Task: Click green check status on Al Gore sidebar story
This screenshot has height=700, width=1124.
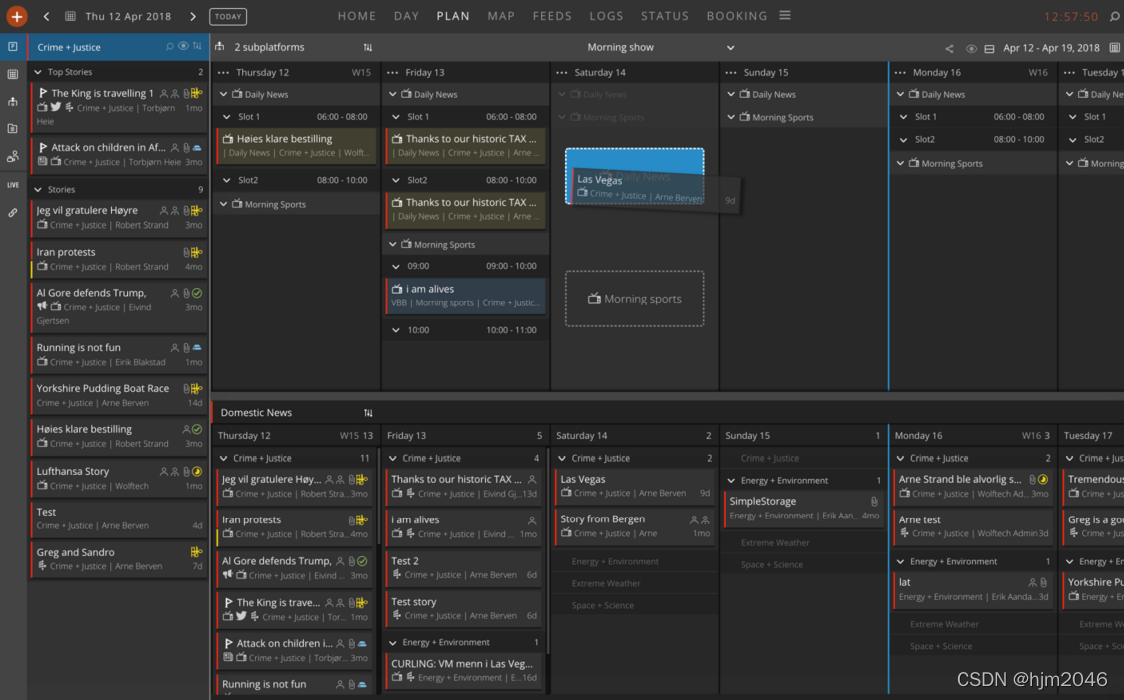Action: 197,293
